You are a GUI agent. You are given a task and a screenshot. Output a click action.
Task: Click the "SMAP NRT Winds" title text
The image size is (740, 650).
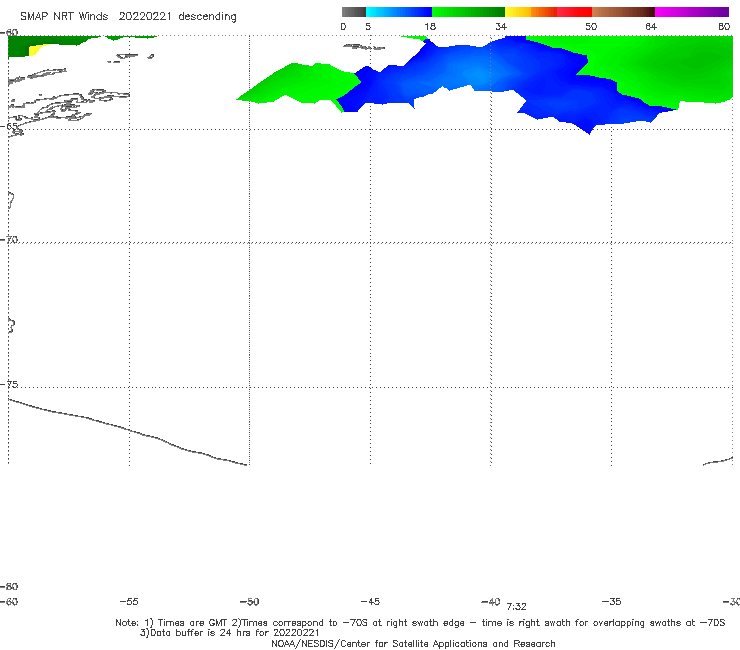click(64, 16)
